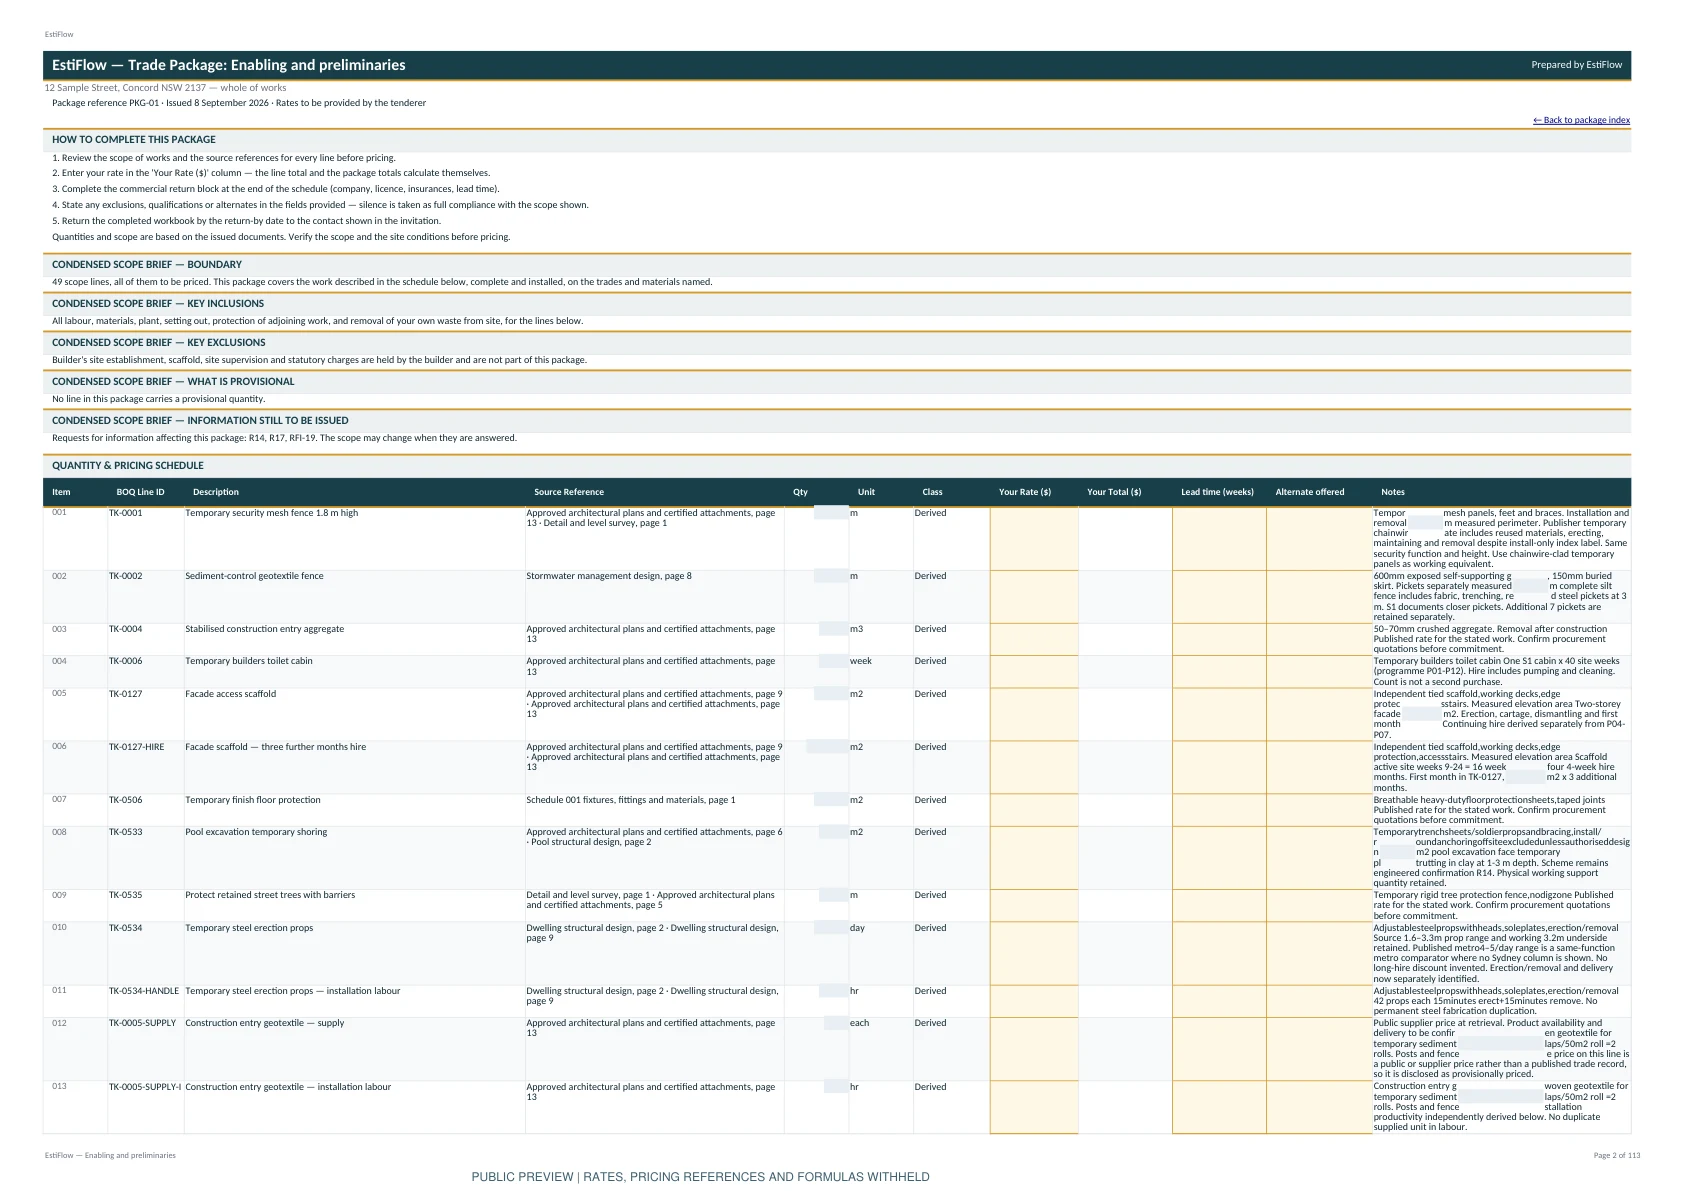Open the 'Back to package index' link
Image resolution: width=1684 pixels, height=1191 pixels.
click(1581, 120)
